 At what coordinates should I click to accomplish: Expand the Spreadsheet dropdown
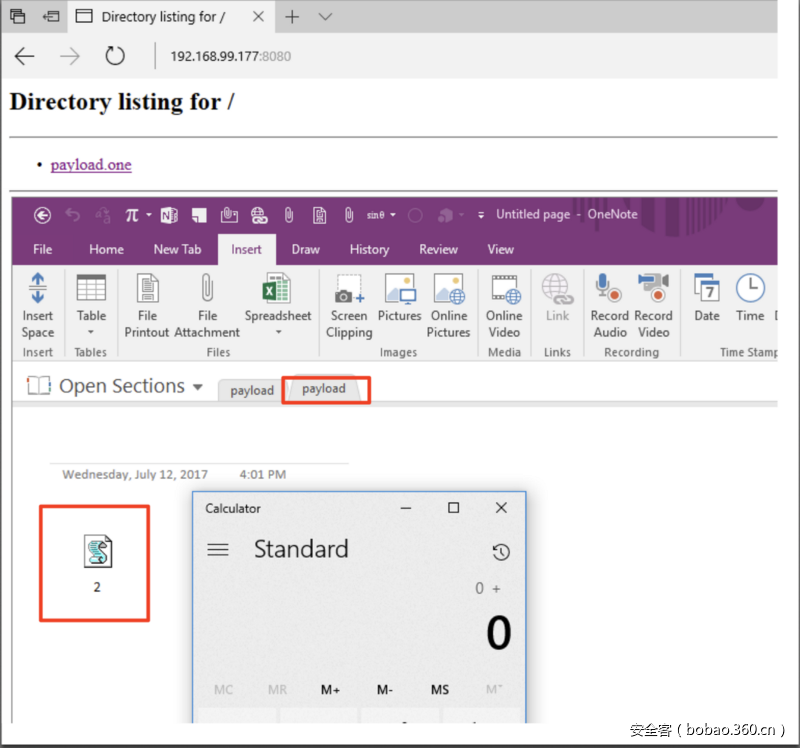tap(278, 332)
